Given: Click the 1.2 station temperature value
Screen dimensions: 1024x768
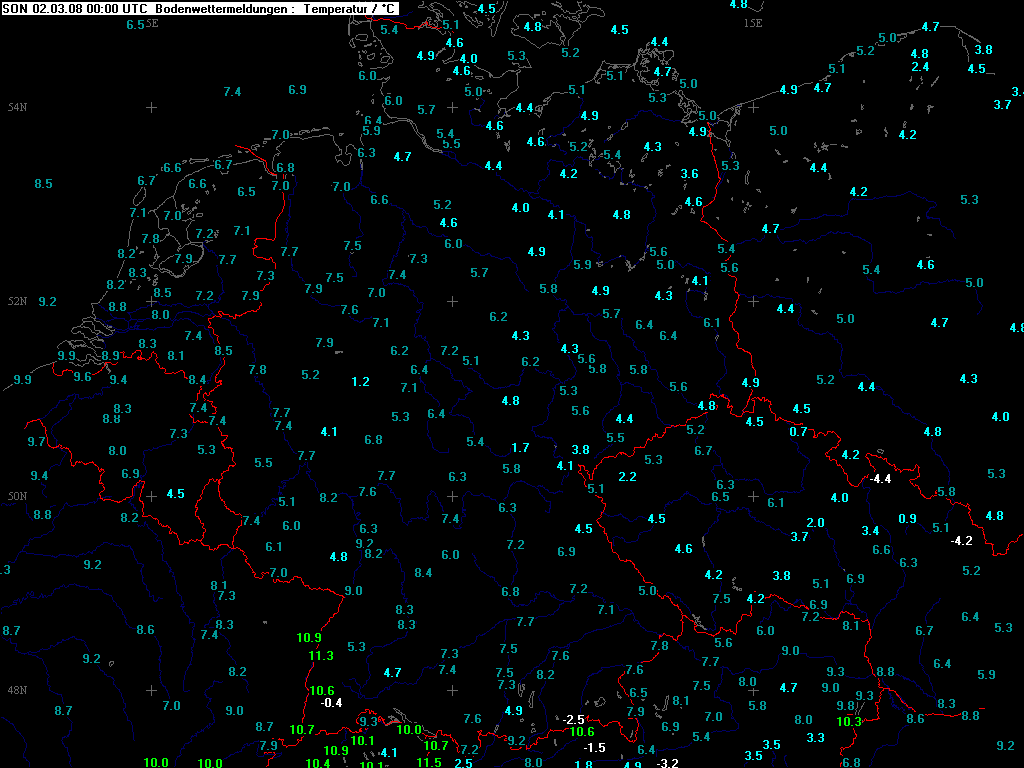Looking at the screenshot, I should [x=361, y=382].
